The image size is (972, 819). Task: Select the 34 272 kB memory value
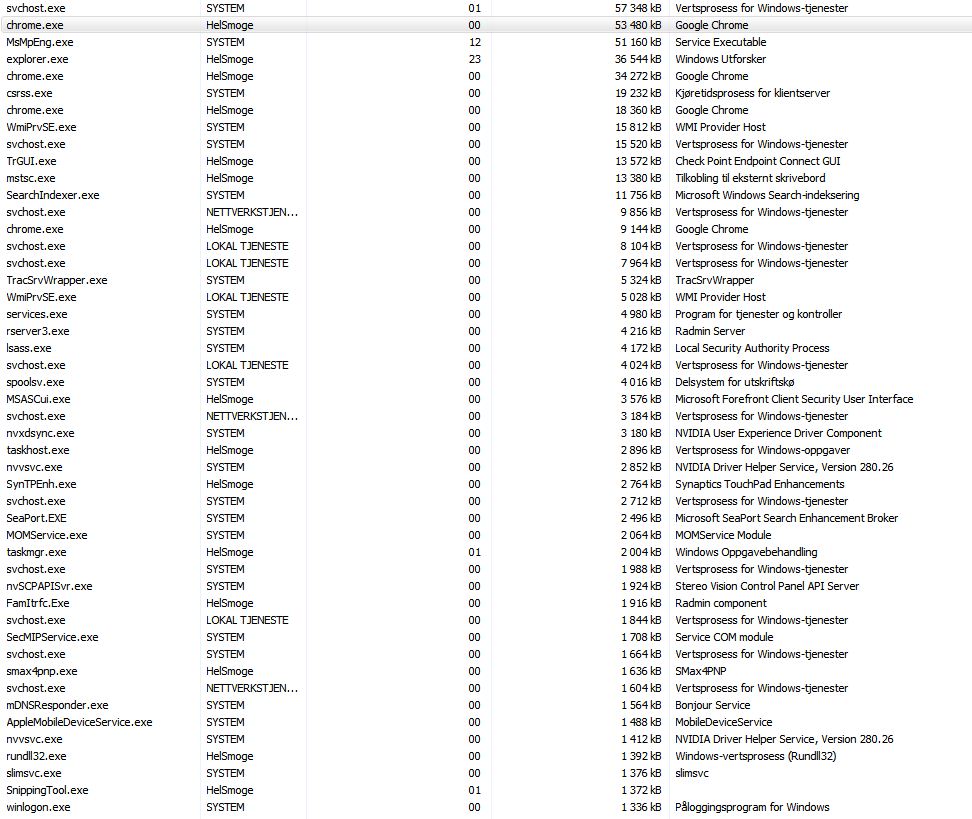[638, 76]
